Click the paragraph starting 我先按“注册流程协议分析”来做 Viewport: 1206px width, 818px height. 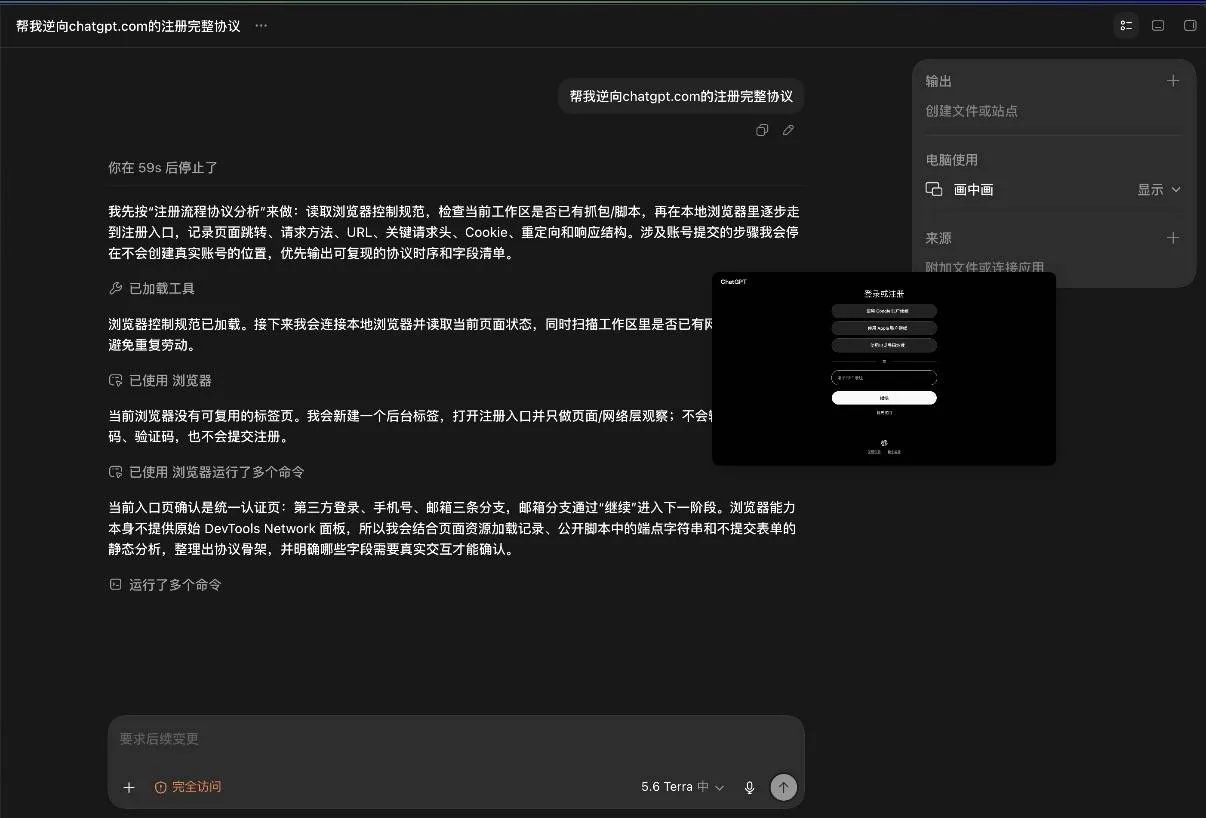(454, 233)
